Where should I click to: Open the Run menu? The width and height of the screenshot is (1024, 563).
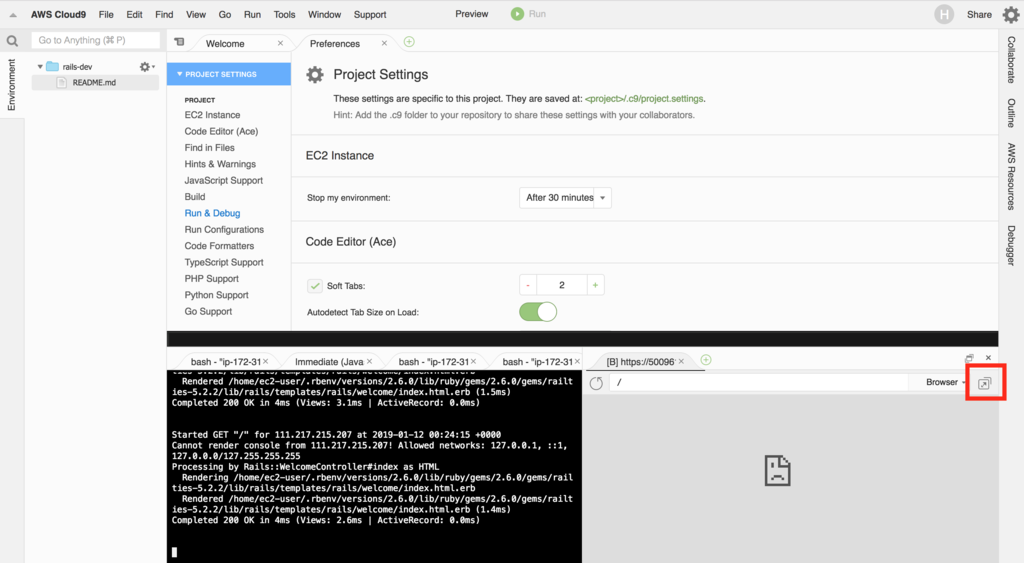[x=252, y=14]
